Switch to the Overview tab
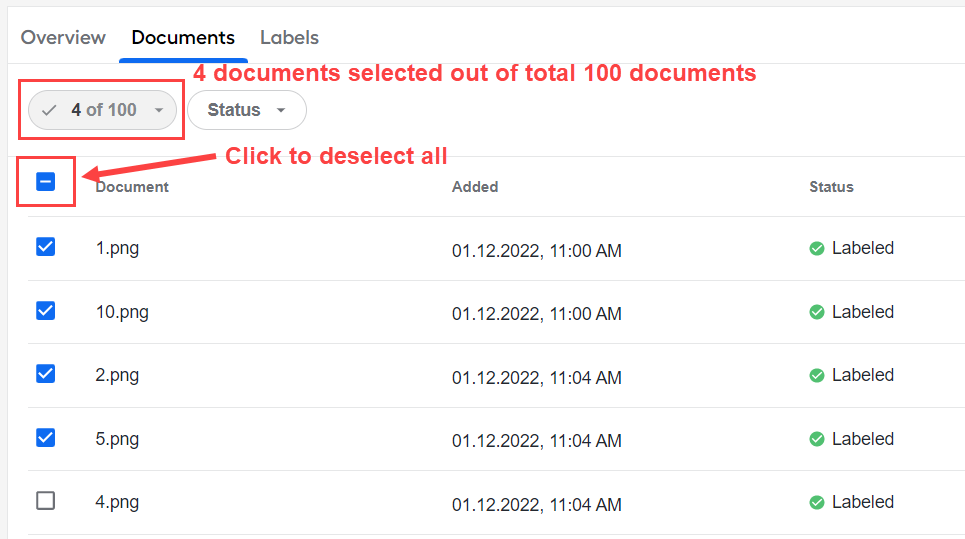This screenshot has width=965, height=539. 63,38
